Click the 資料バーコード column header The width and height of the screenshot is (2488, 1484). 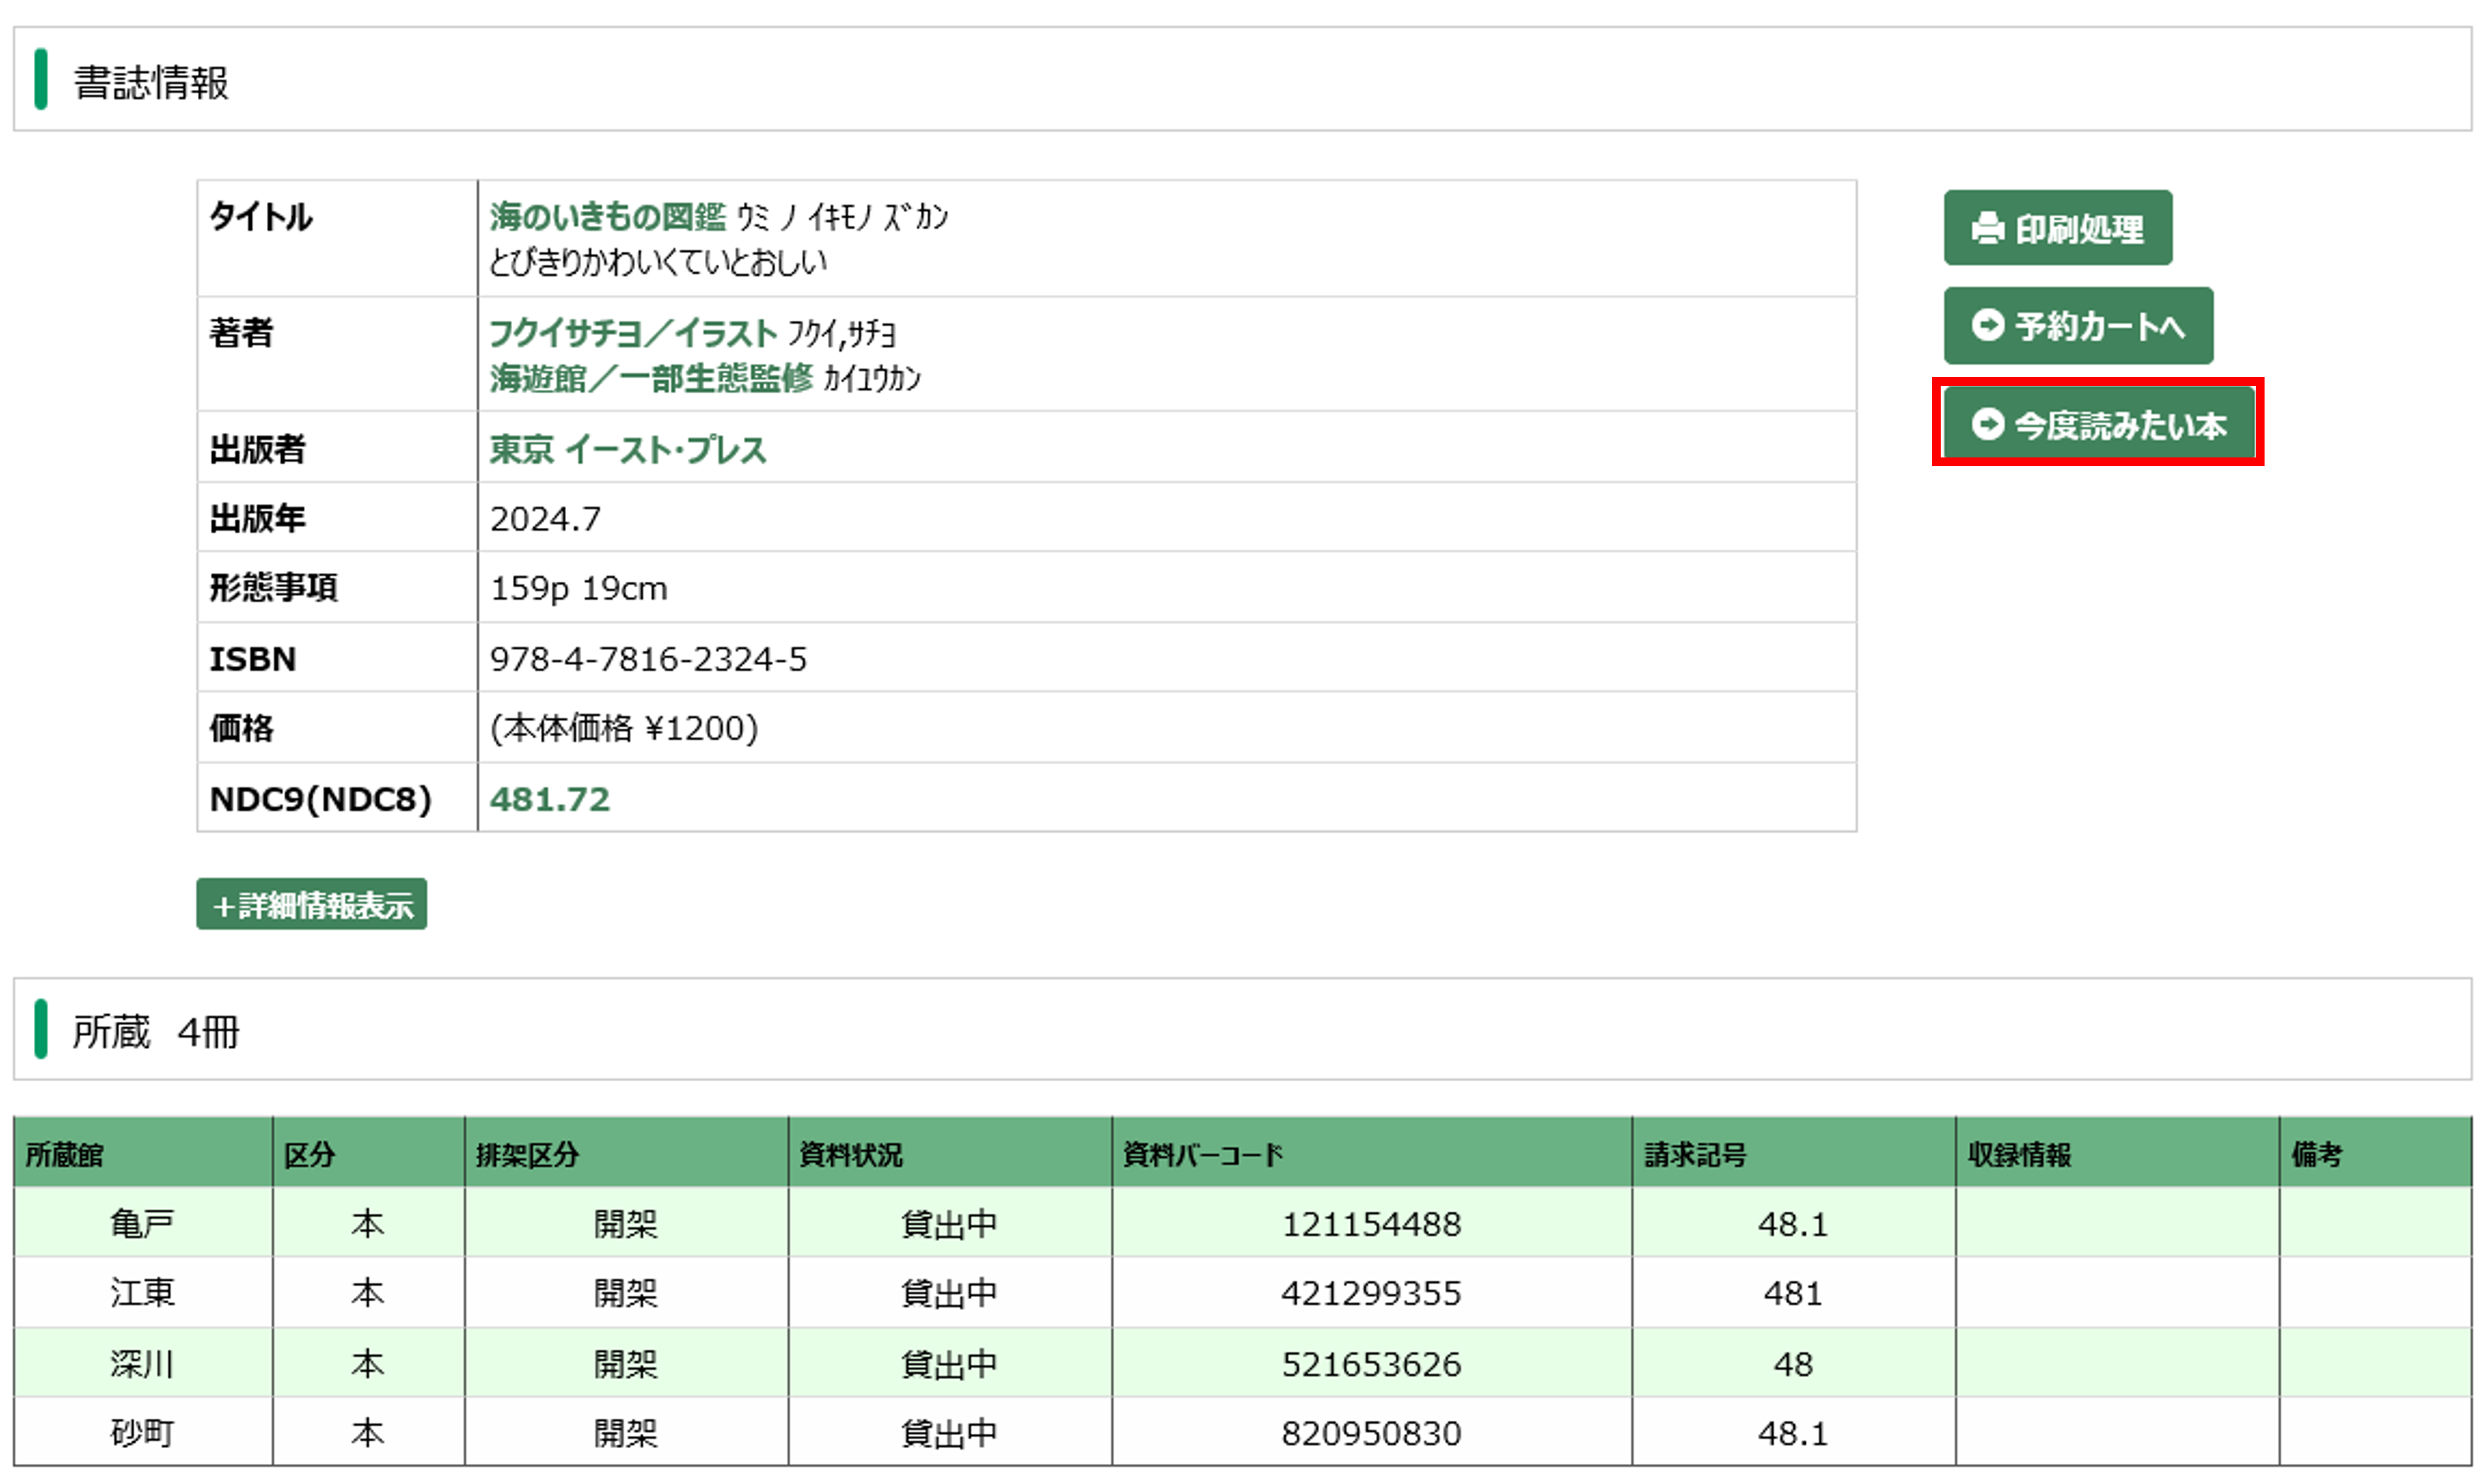(1202, 1154)
